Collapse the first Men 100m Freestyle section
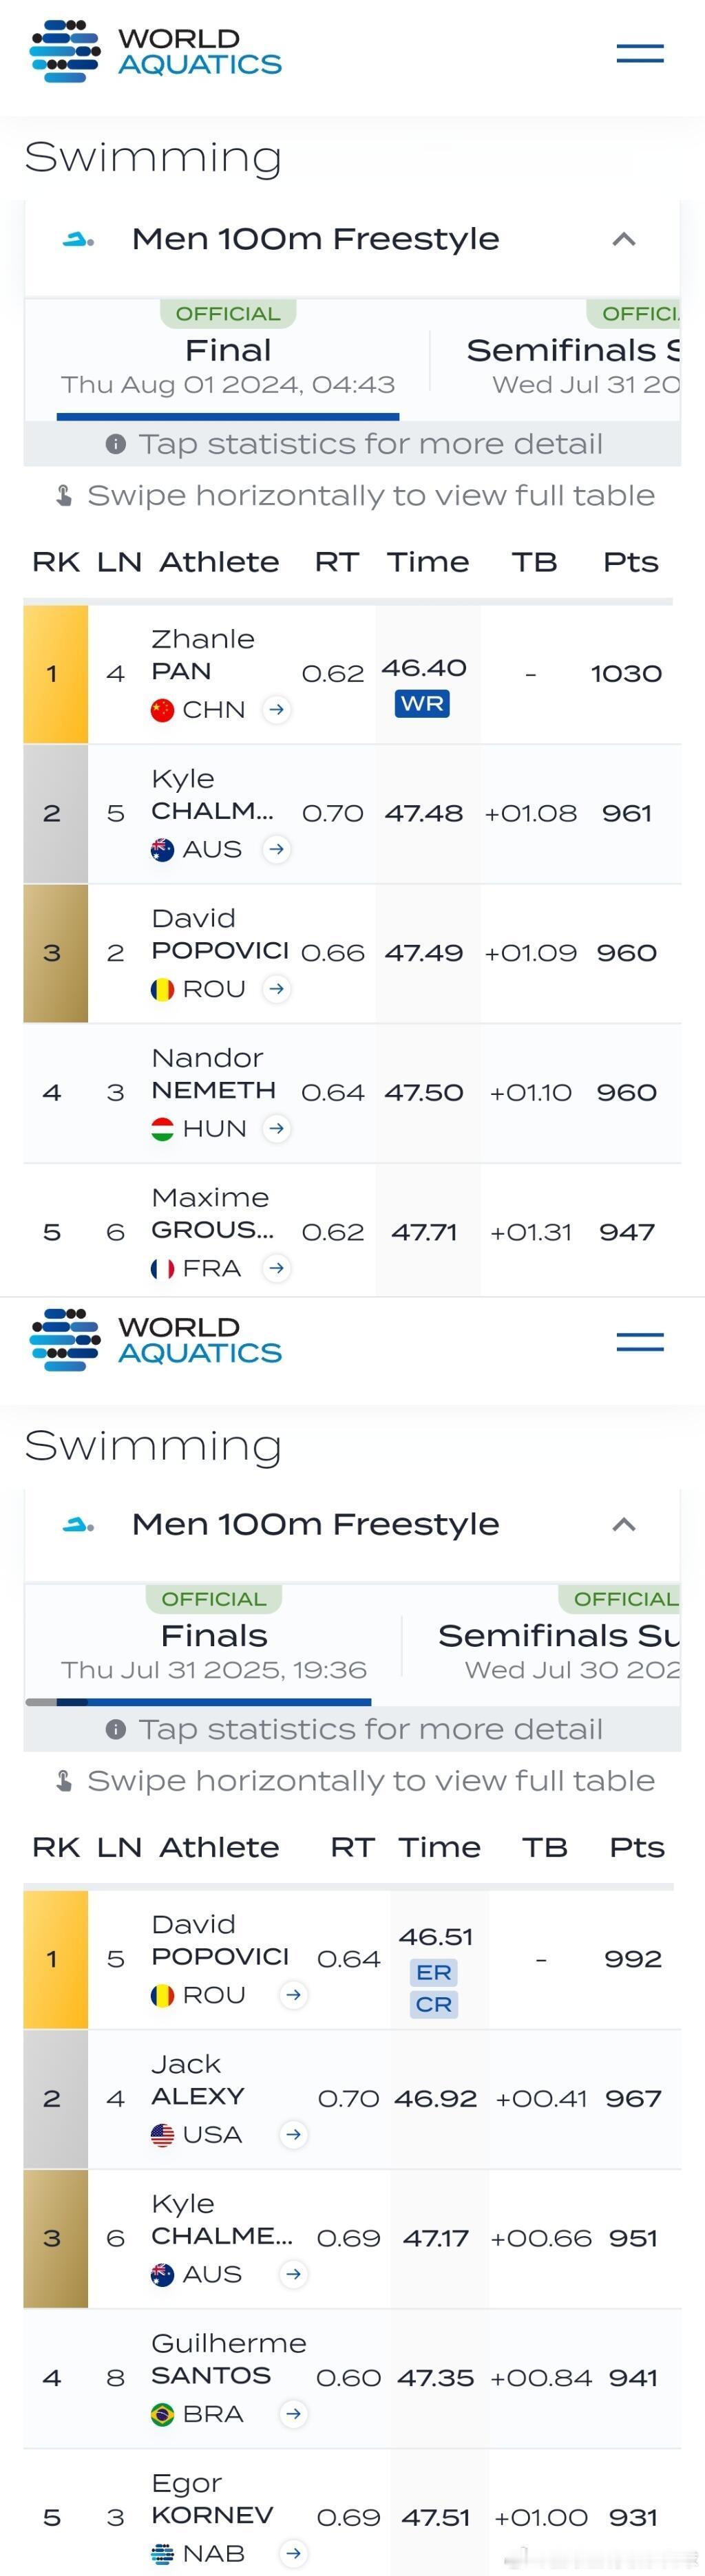 point(624,239)
